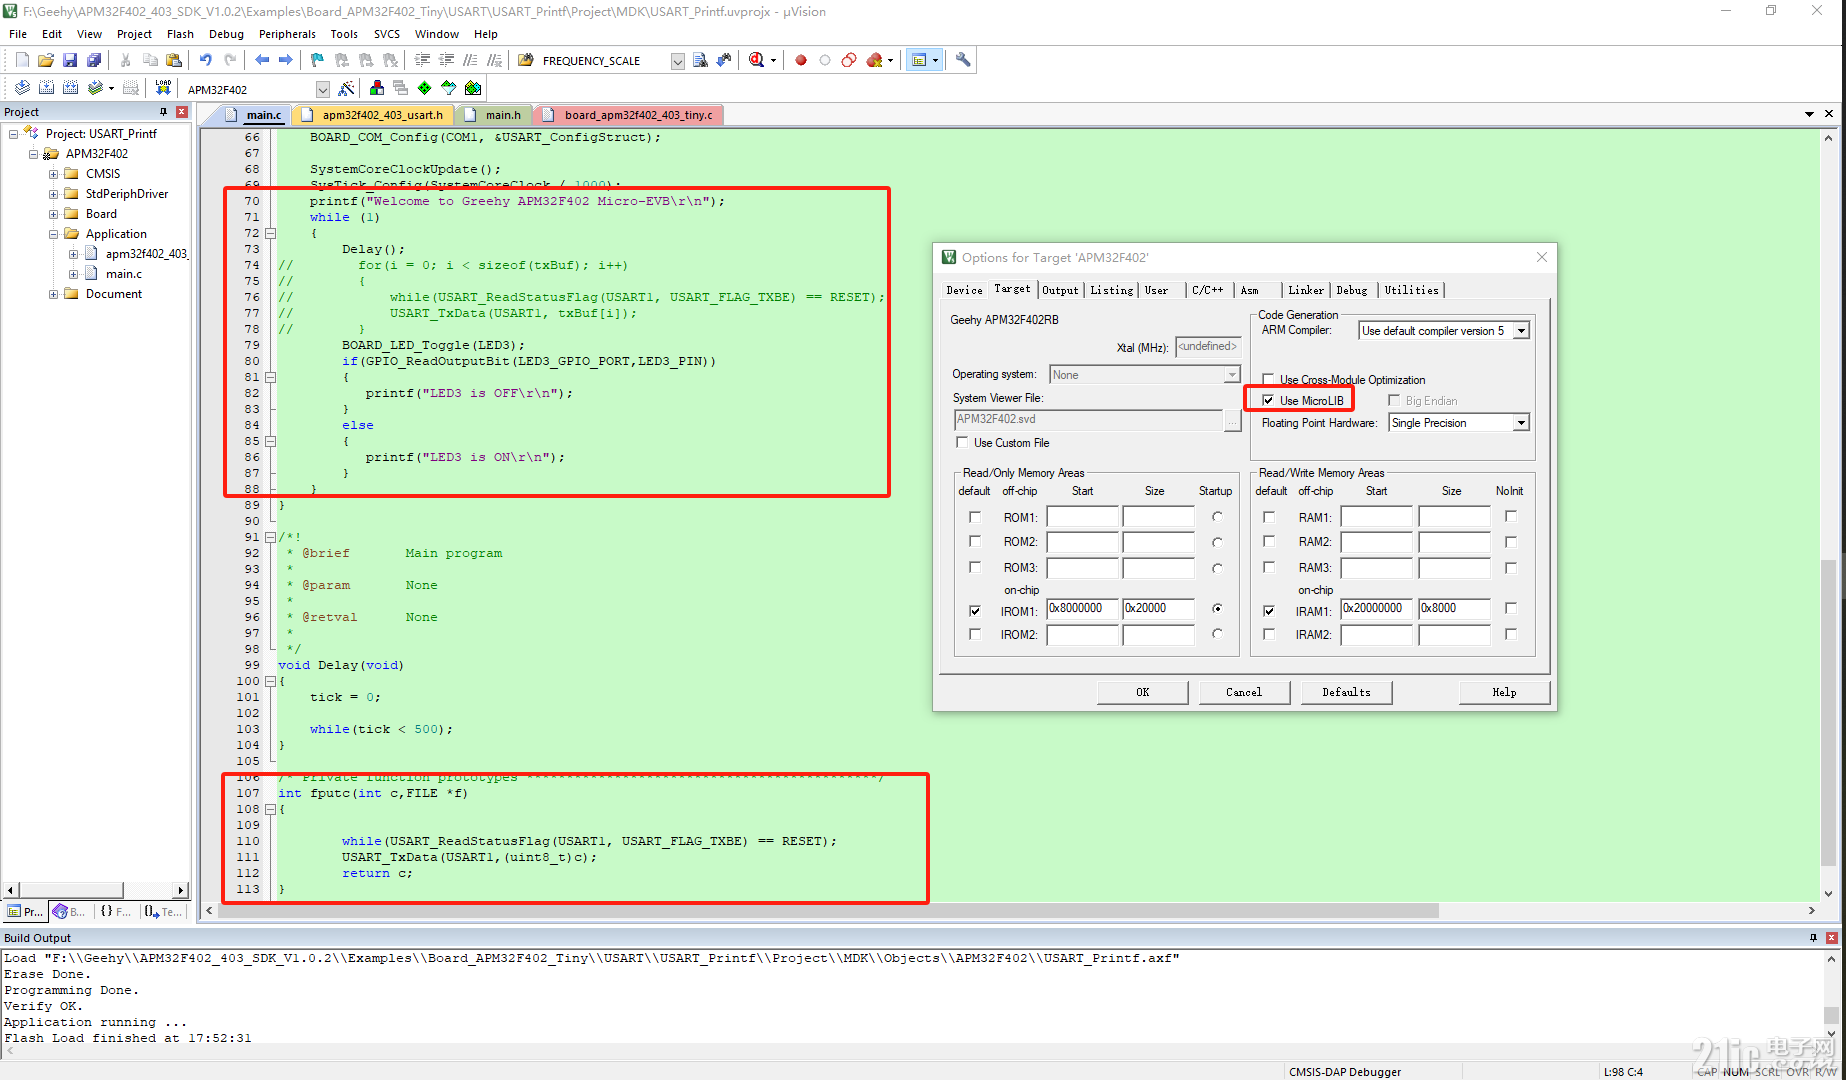This screenshot has height=1080, width=1846.
Task: Click Cancel in the Options dialog
Action: click(x=1244, y=692)
